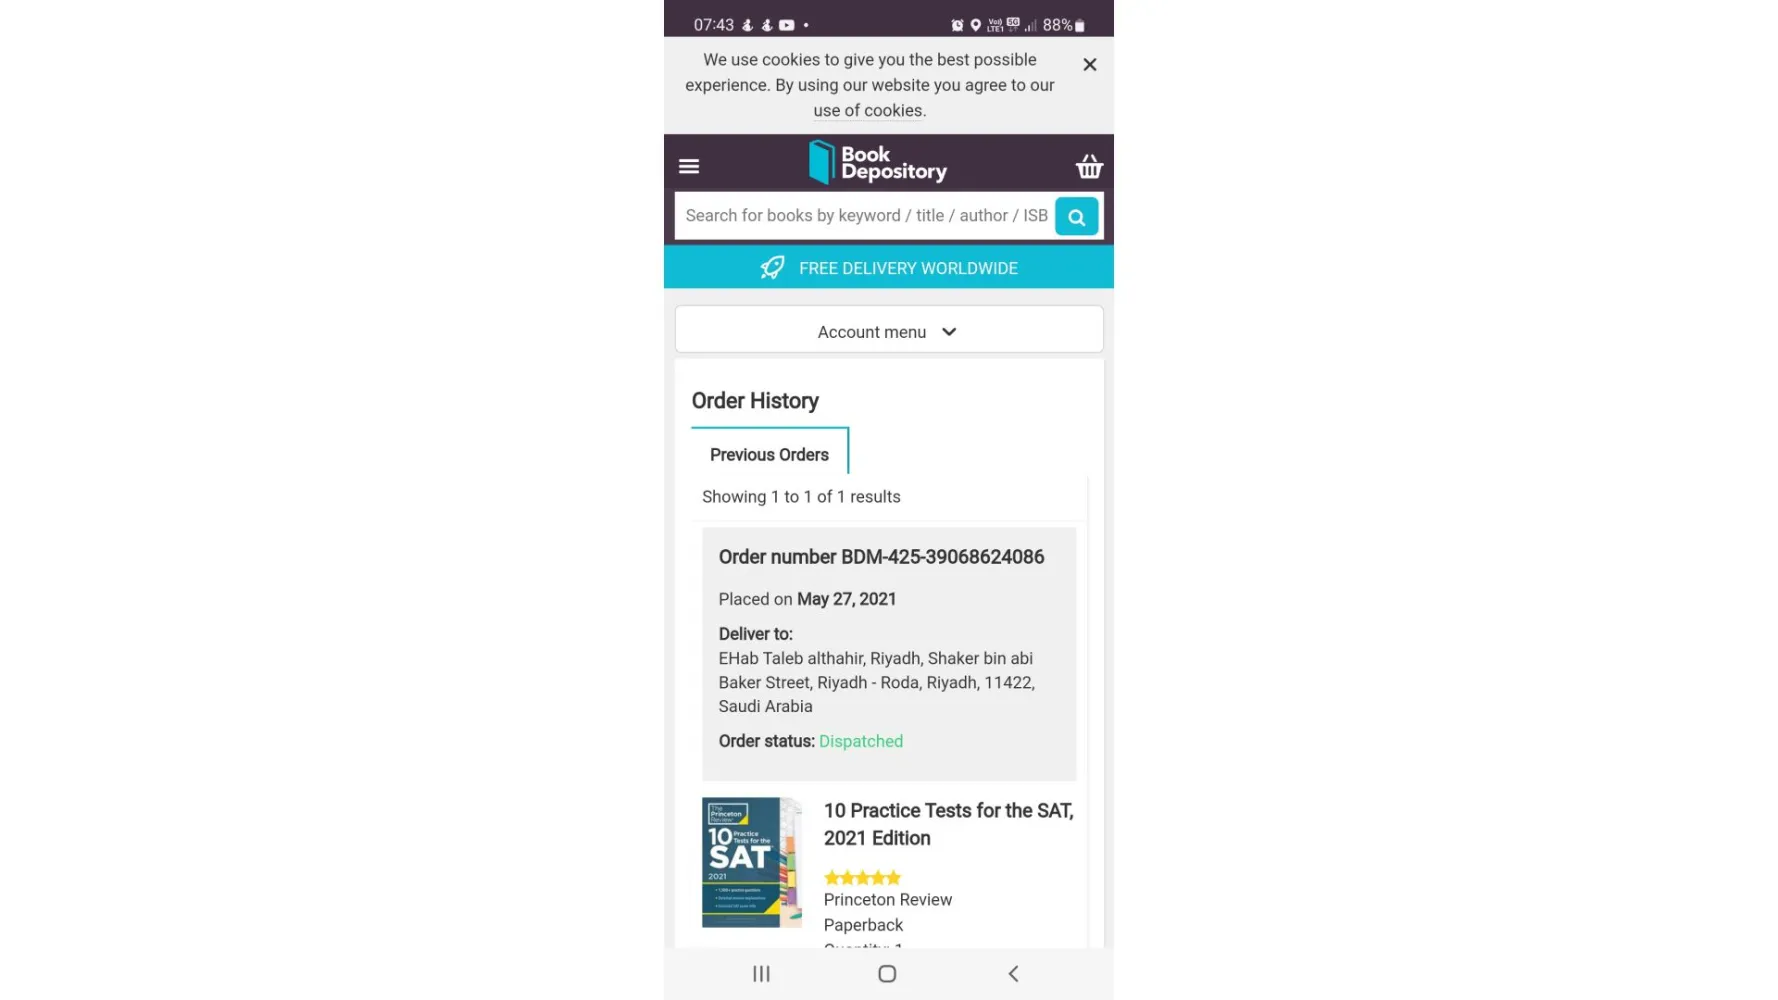
Task: Tap the rocket free delivery icon
Action: pyautogui.click(x=772, y=268)
